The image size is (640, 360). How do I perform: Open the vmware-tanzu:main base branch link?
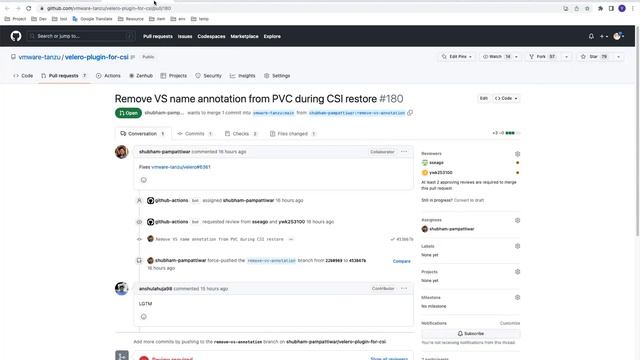[273, 113]
